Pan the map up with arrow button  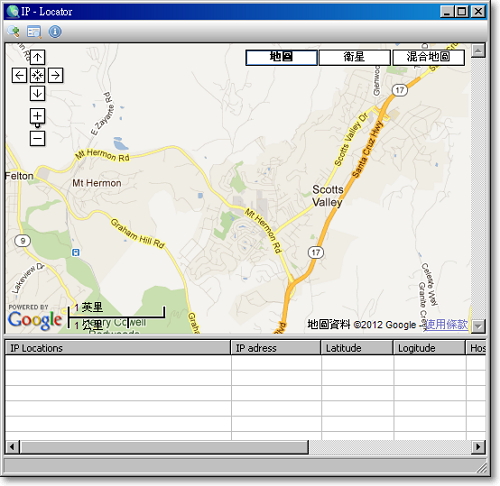(37, 57)
